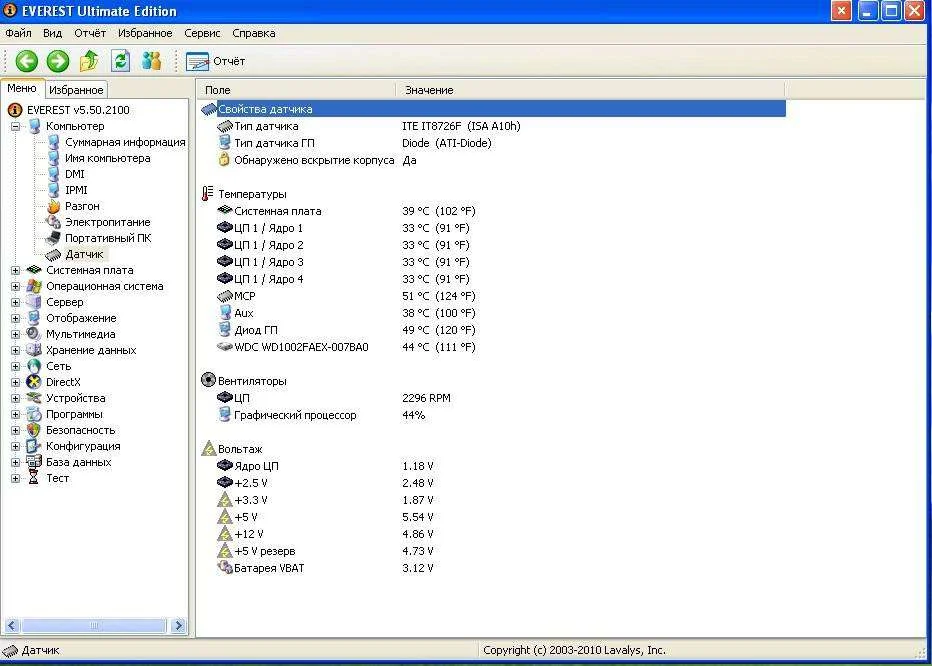932x666 pixels.
Task: Click the Вентиляторы fan icon
Action: coord(208,381)
